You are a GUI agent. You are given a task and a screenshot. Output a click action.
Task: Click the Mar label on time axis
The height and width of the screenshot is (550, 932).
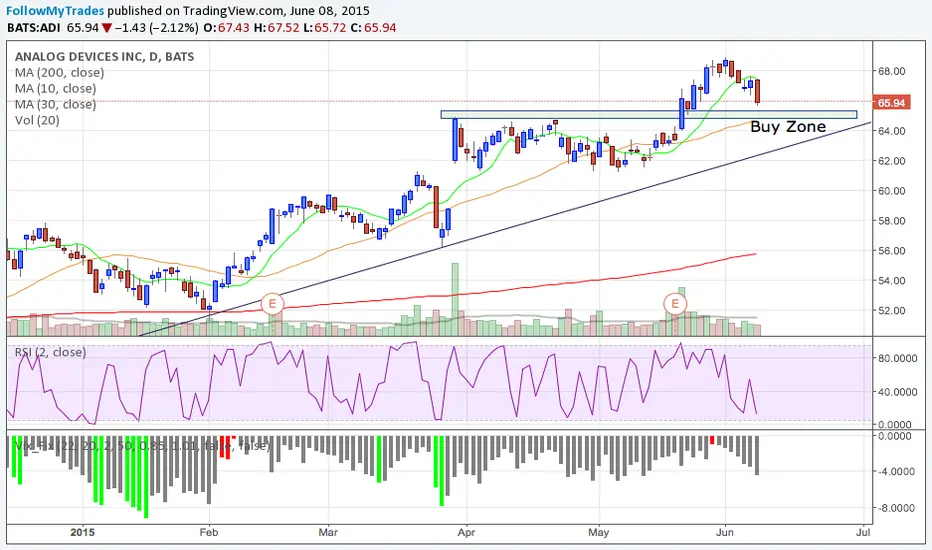coord(328,532)
